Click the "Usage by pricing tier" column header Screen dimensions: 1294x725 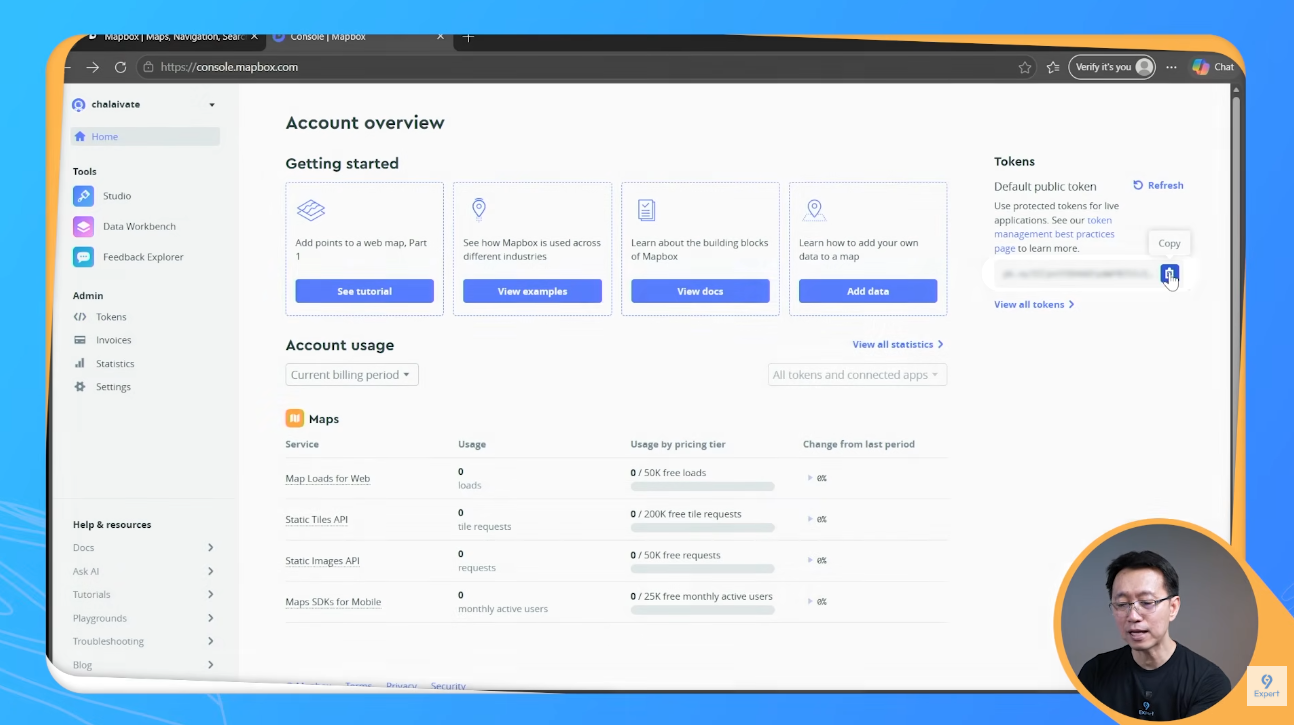point(678,444)
